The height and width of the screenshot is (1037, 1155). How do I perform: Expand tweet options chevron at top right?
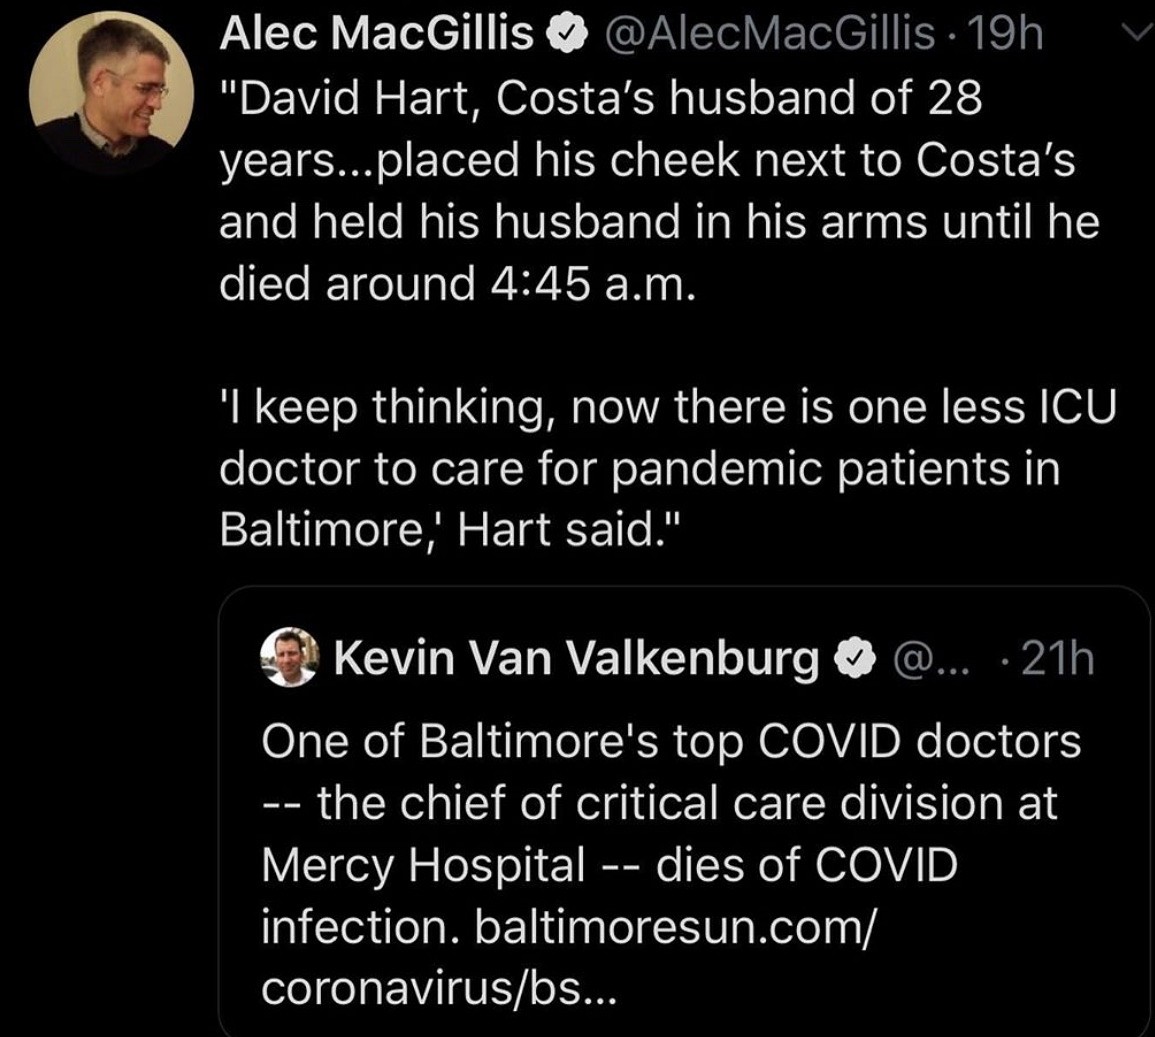pyautogui.click(x=1136, y=34)
